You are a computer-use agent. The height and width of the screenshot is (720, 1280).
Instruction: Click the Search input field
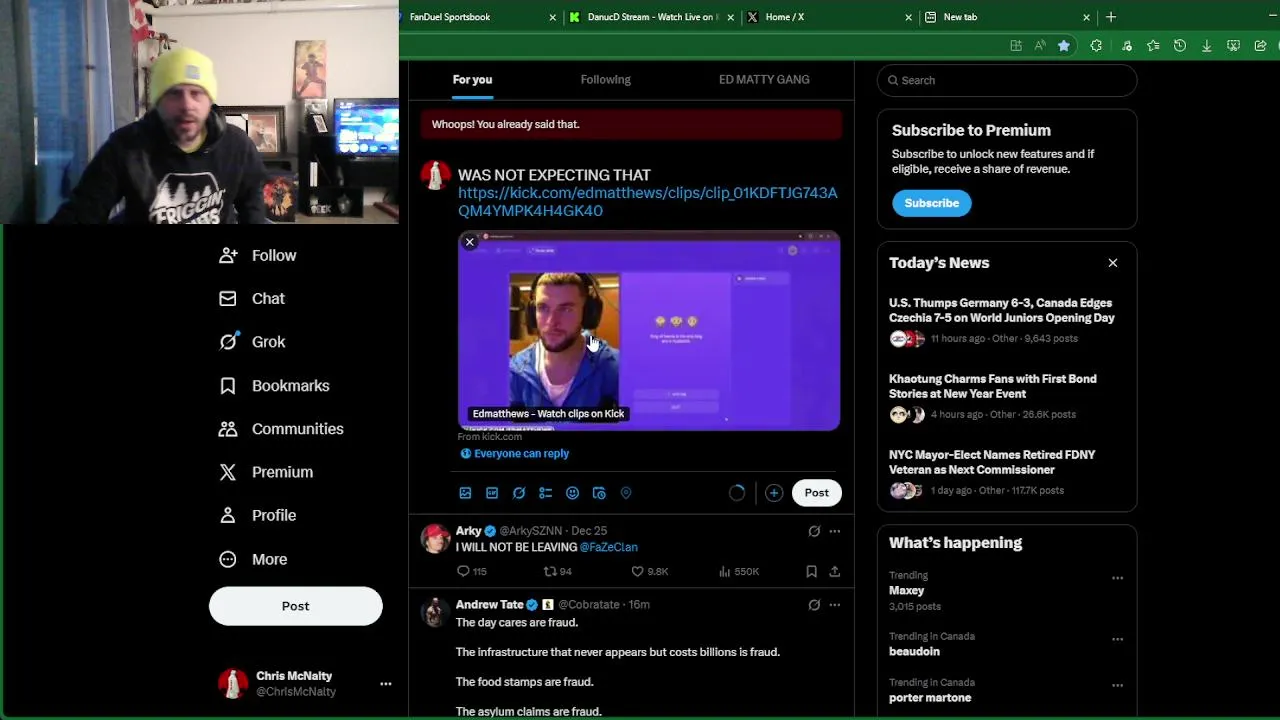coord(1007,80)
